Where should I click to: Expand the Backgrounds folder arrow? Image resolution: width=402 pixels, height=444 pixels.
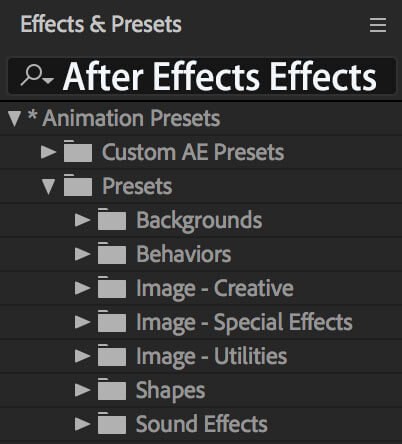[83, 220]
